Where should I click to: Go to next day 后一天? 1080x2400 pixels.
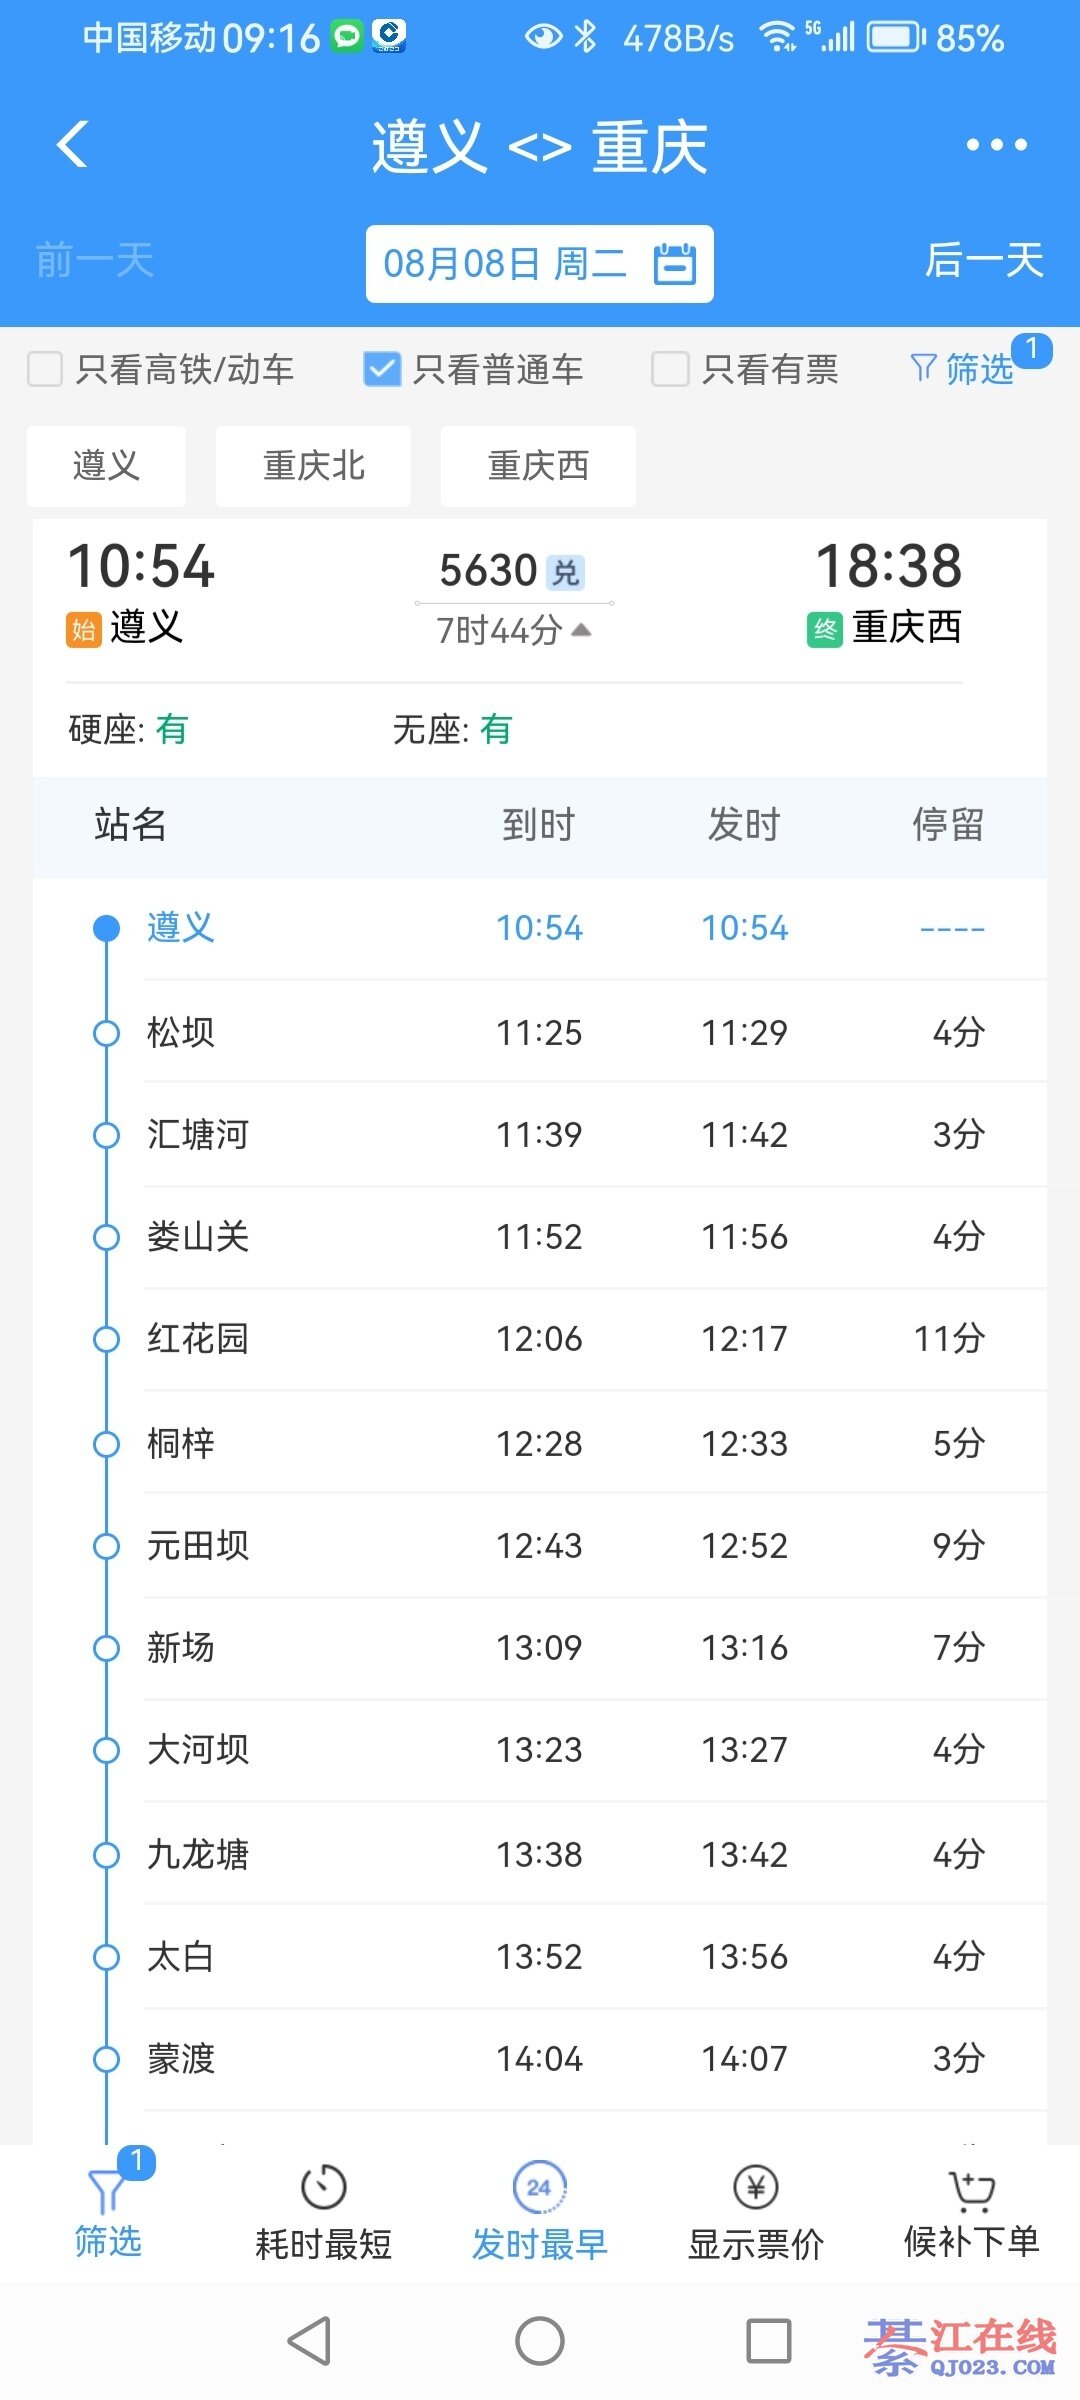984,260
